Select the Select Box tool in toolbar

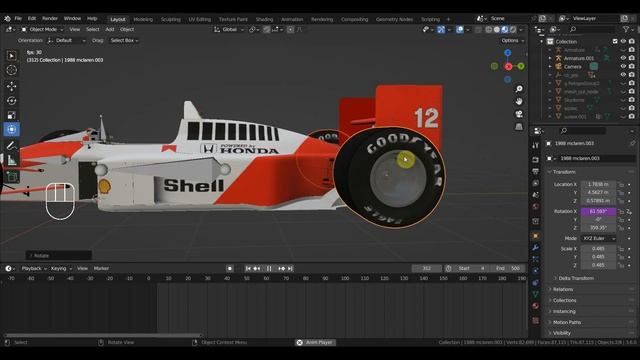tap(11, 56)
